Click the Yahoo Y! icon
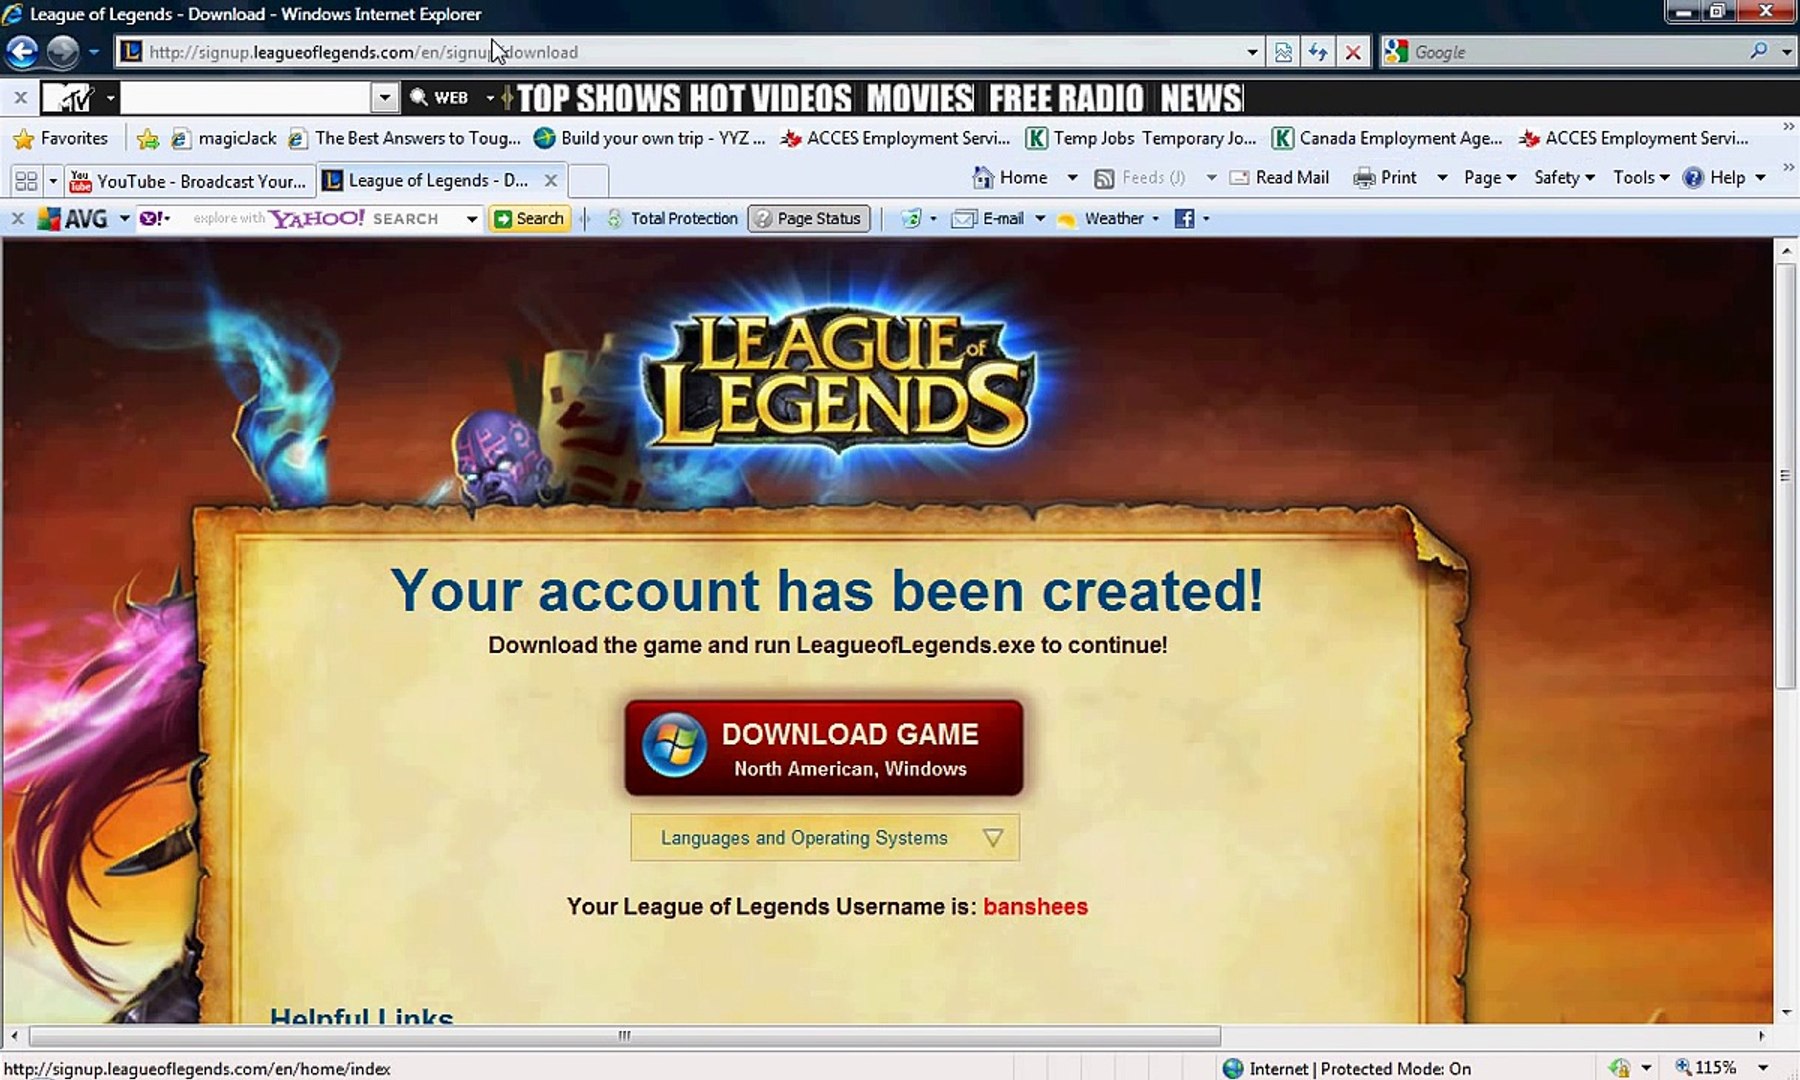 pyautogui.click(x=154, y=218)
